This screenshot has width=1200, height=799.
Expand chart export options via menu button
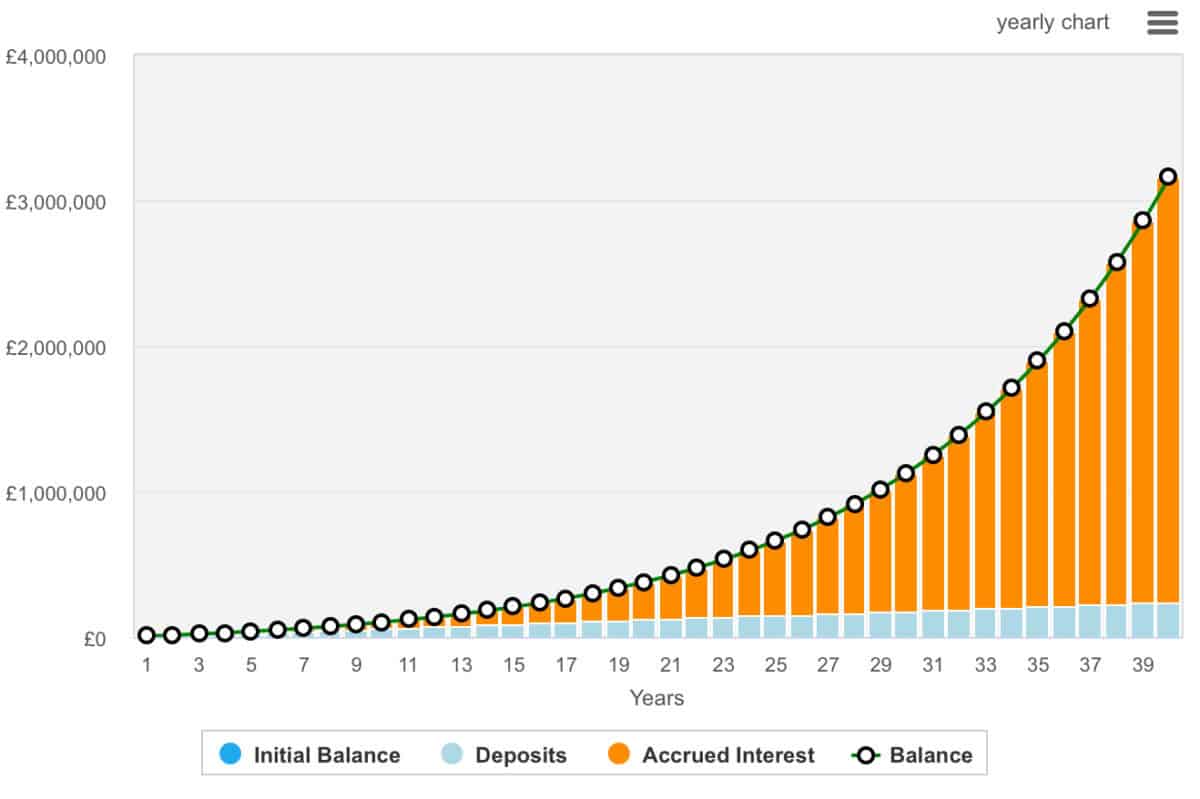click(x=1162, y=21)
